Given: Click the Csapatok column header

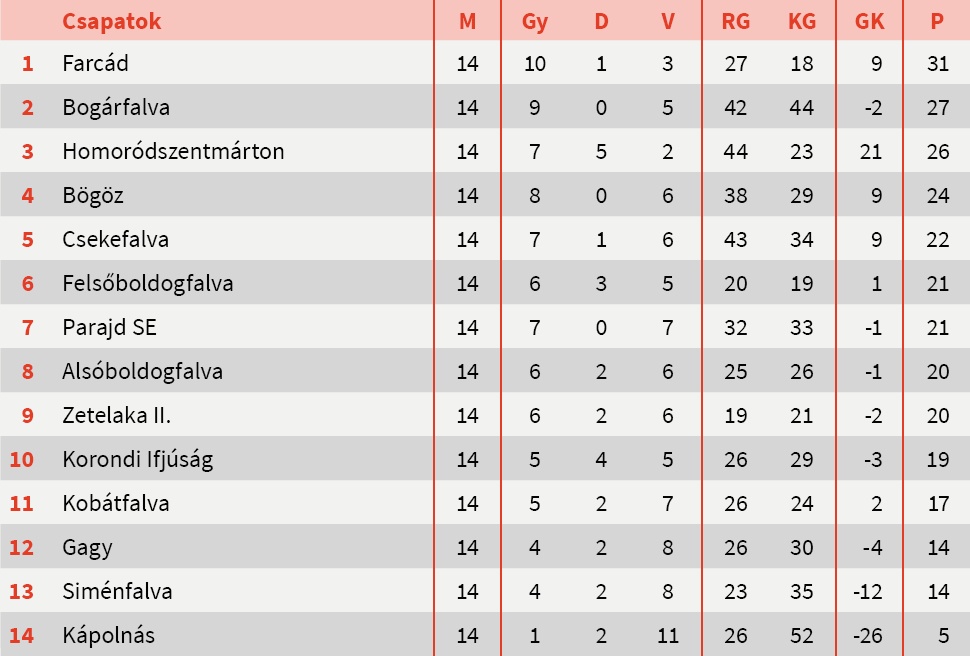Looking at the screenshot, I should (111, 21).
